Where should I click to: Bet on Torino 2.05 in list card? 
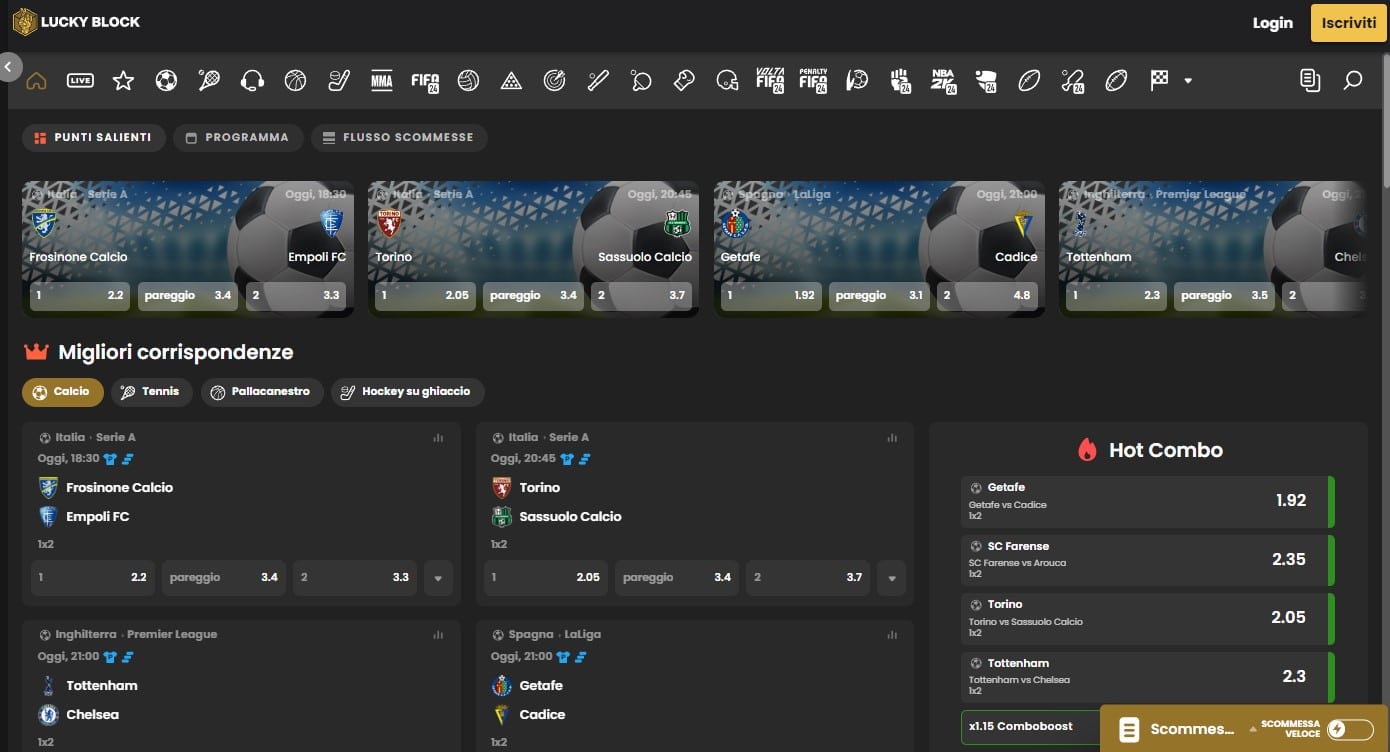coord(546,578)
